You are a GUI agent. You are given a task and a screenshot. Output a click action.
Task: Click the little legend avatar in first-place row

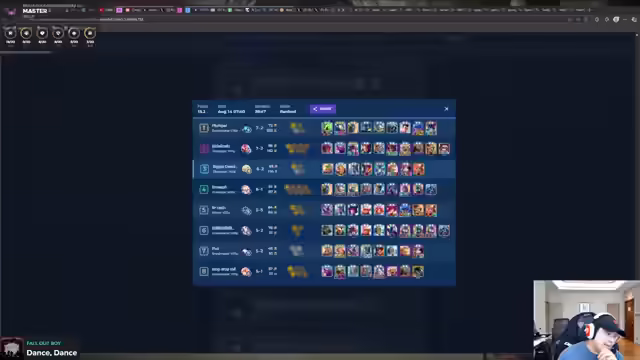tap(247, 129)
